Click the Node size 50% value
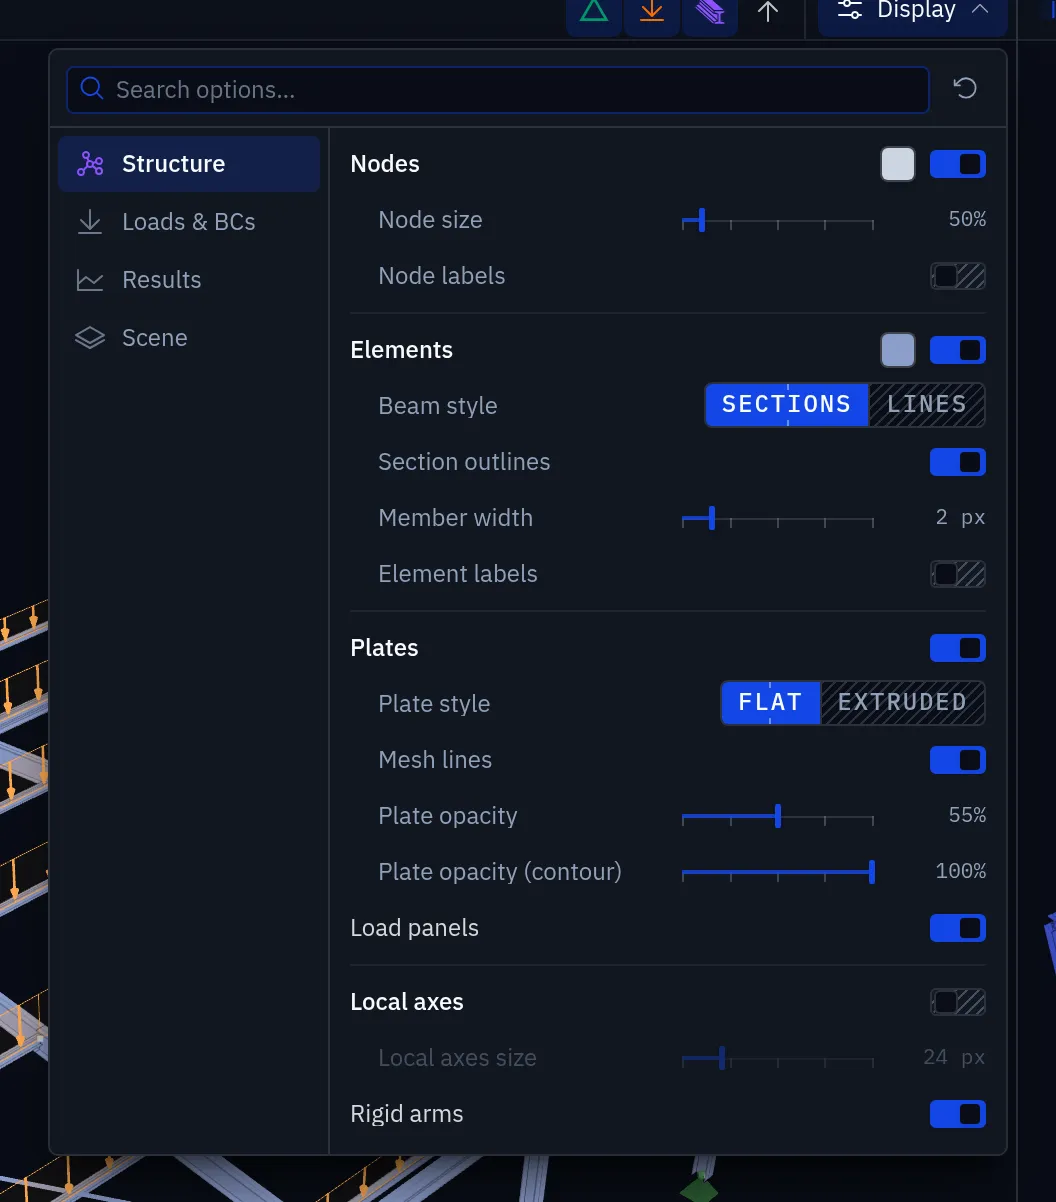Image resolution: width=1056 pixels, height=1202 pixels. 967,220
